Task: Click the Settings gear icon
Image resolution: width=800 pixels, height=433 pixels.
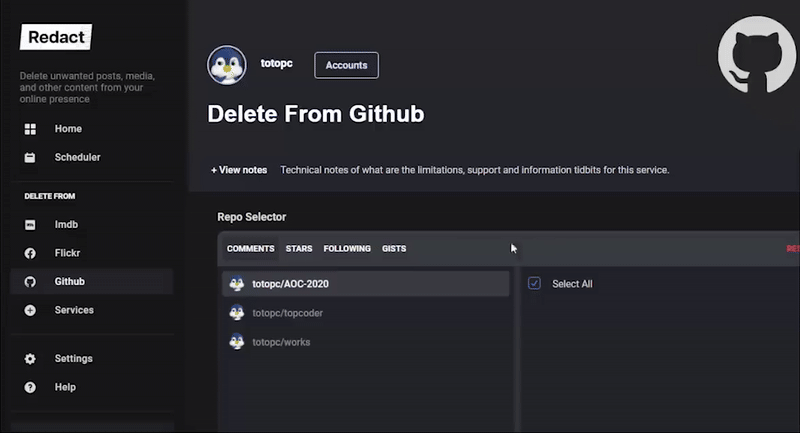Action: click(x=30, y=359)
